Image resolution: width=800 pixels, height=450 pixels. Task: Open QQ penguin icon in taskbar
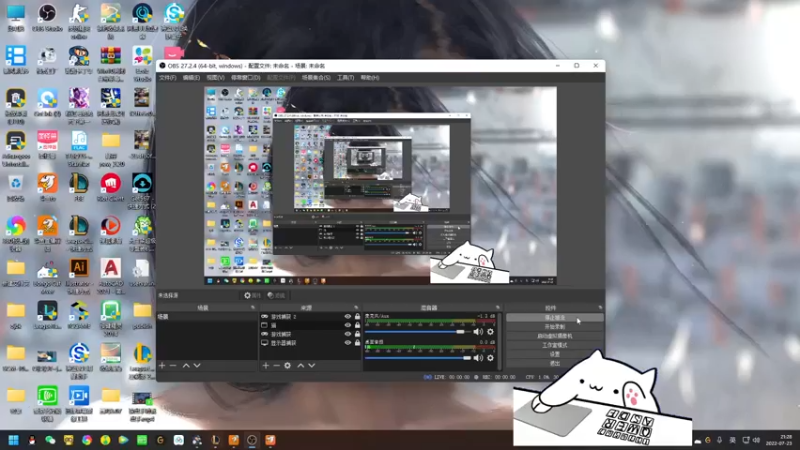pos(32,440)
